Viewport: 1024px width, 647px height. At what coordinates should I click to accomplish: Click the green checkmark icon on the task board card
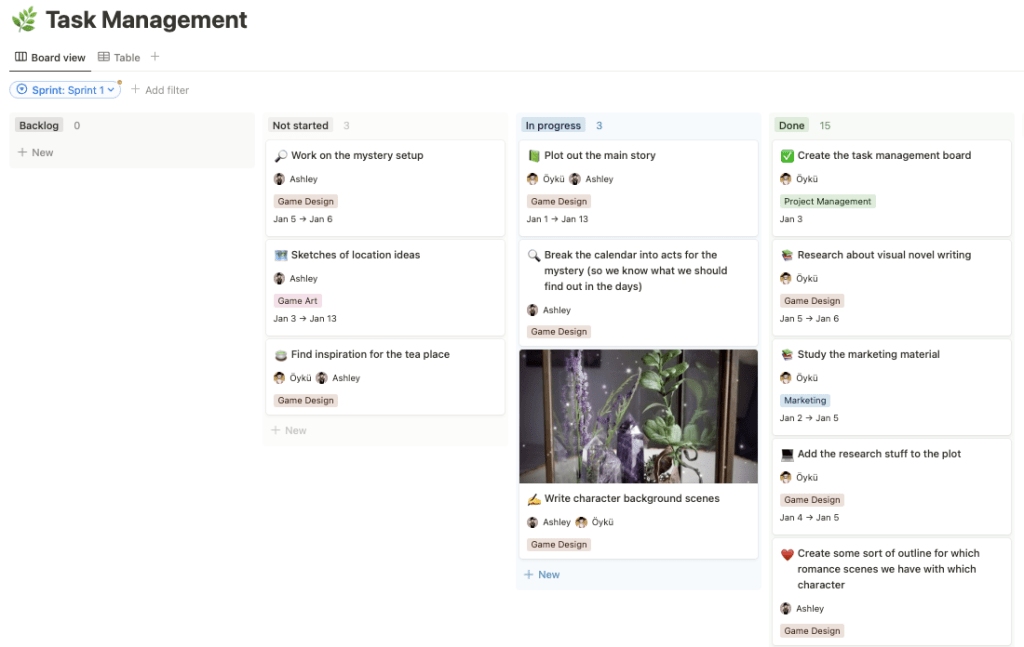click(789, 155)
